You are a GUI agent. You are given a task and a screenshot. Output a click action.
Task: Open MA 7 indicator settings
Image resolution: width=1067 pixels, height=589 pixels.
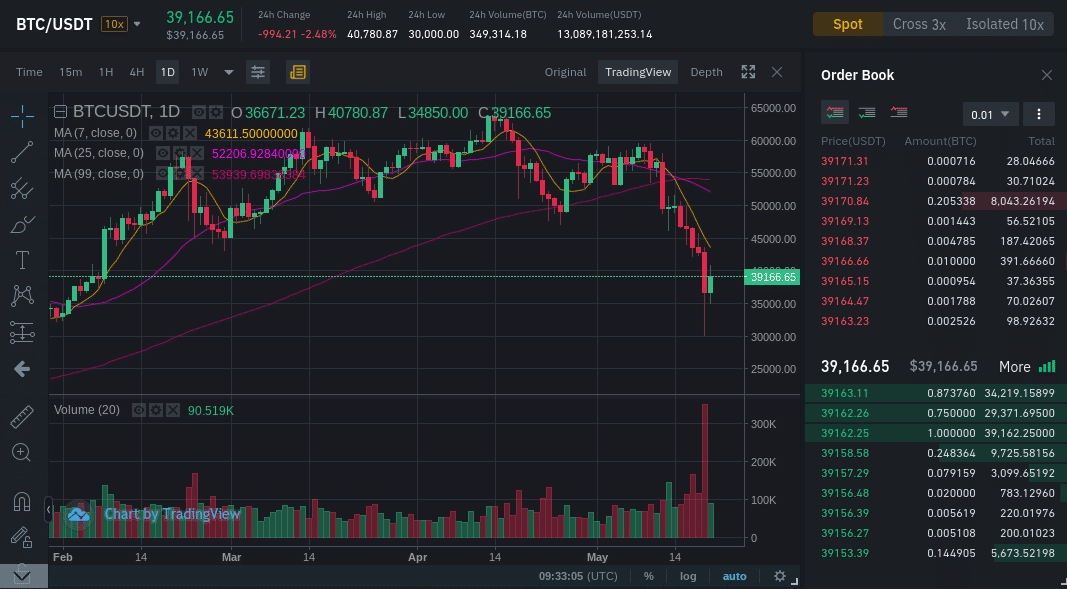click(x=173, y=133)
